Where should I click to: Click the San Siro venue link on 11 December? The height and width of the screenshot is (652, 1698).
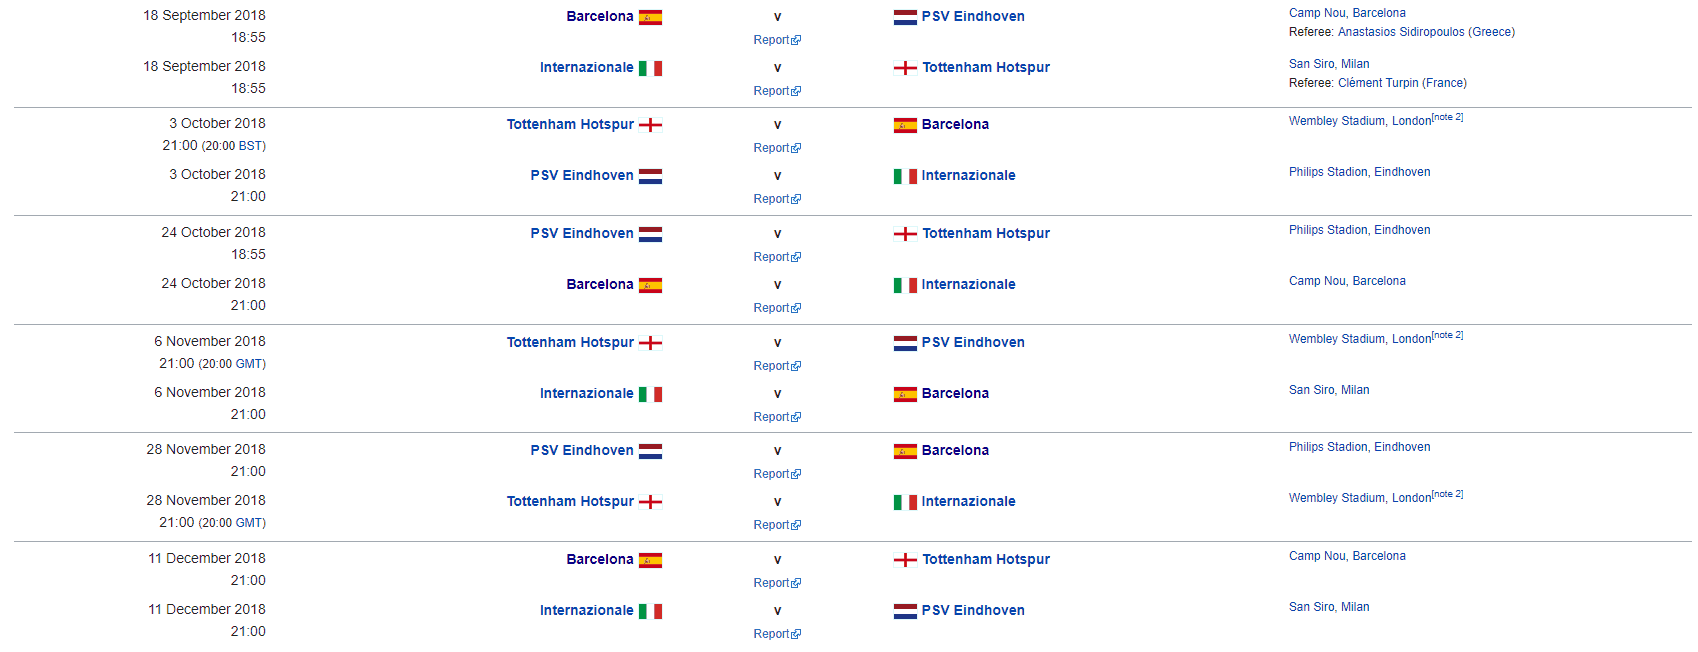coord(1329,607)
